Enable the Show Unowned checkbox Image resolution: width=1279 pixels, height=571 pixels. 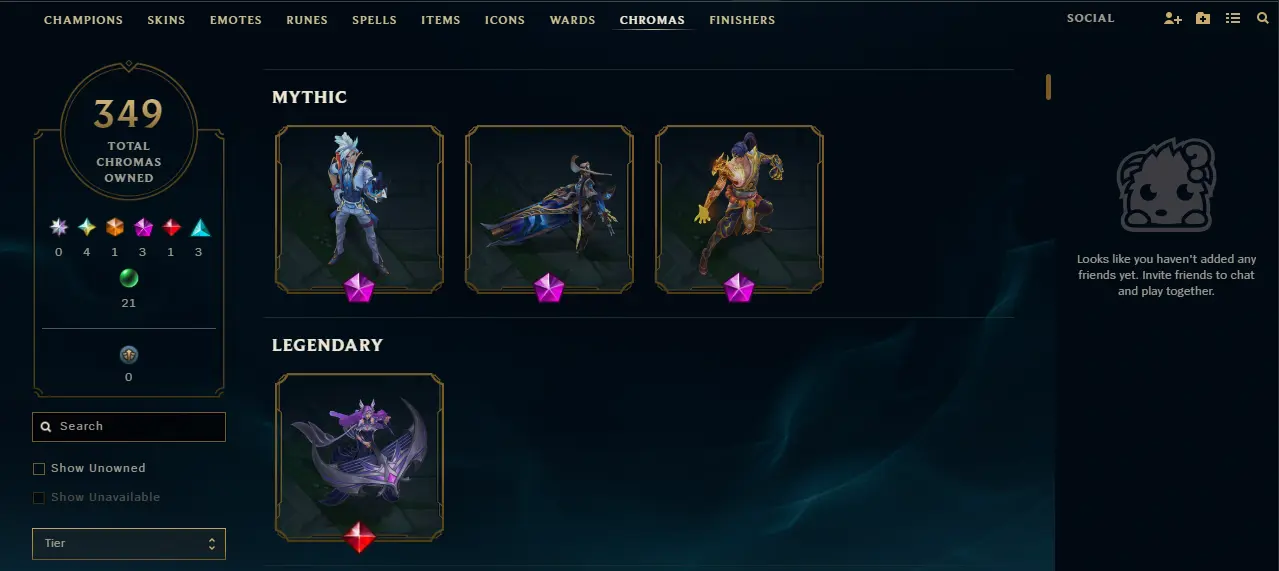[x=39, y=468]
